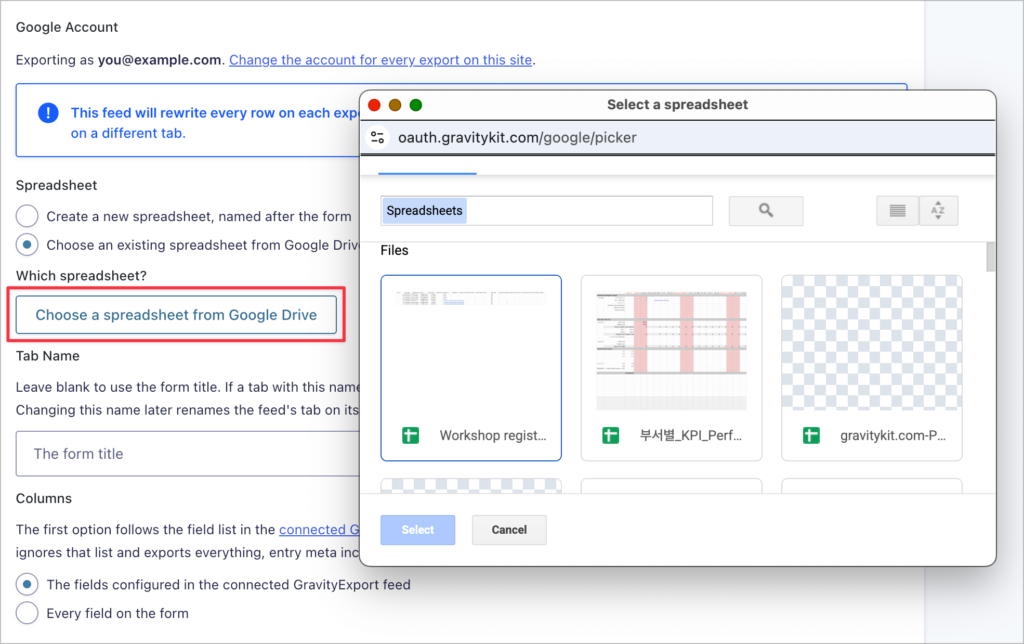The image size is (1024, 644).
Task: Click Sheets icon next to 부서별_KPI_Perf...
Action: [611, 435]
